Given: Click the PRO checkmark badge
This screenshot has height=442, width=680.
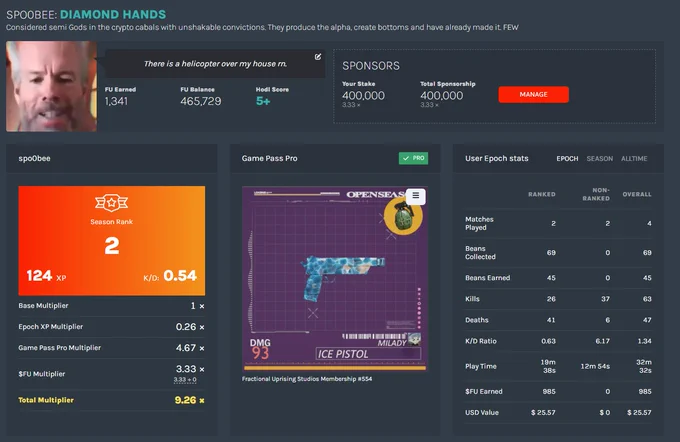Looking at the screenshot, I should (413, 158).
